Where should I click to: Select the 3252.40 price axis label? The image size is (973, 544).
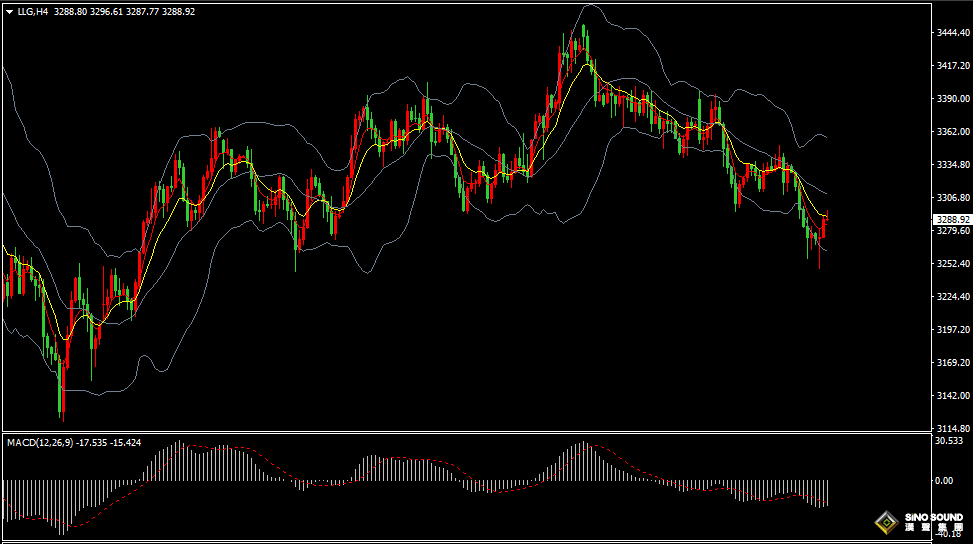tap(952, 264)
